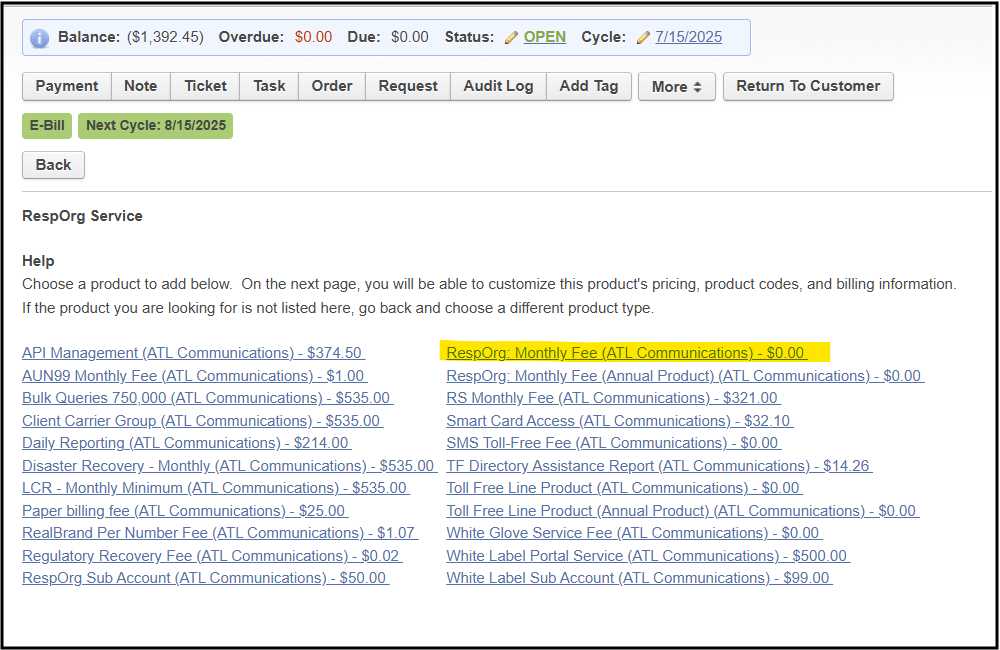Click the balance info icon
Image resolution: width=1000 pixels, height=650 pixels.
tap(38, 37)
